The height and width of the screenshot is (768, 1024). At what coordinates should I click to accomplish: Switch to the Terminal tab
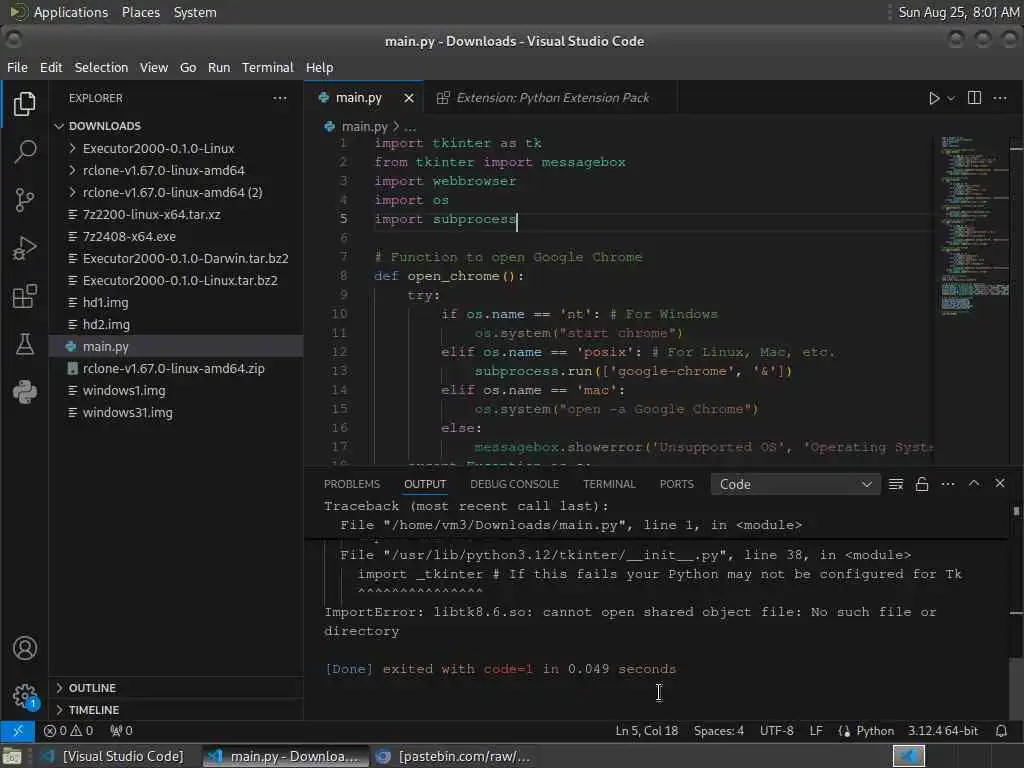click(609, 484)
